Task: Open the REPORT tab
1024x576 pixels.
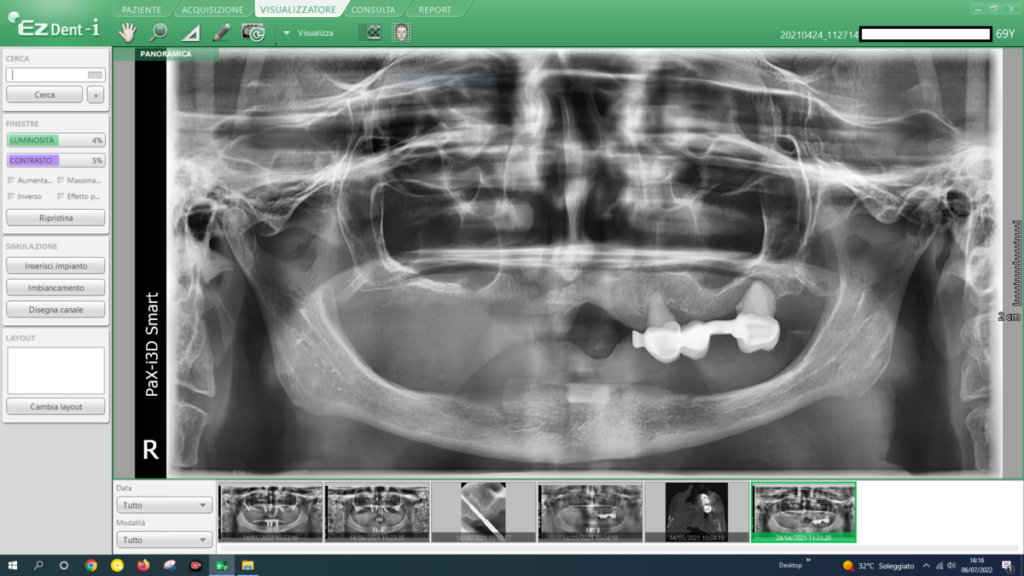Action: click(x=435, y=9)
